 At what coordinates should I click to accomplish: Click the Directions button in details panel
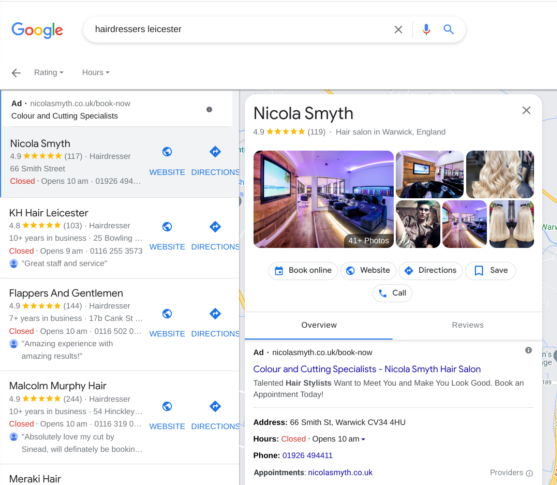click(430, 271)
